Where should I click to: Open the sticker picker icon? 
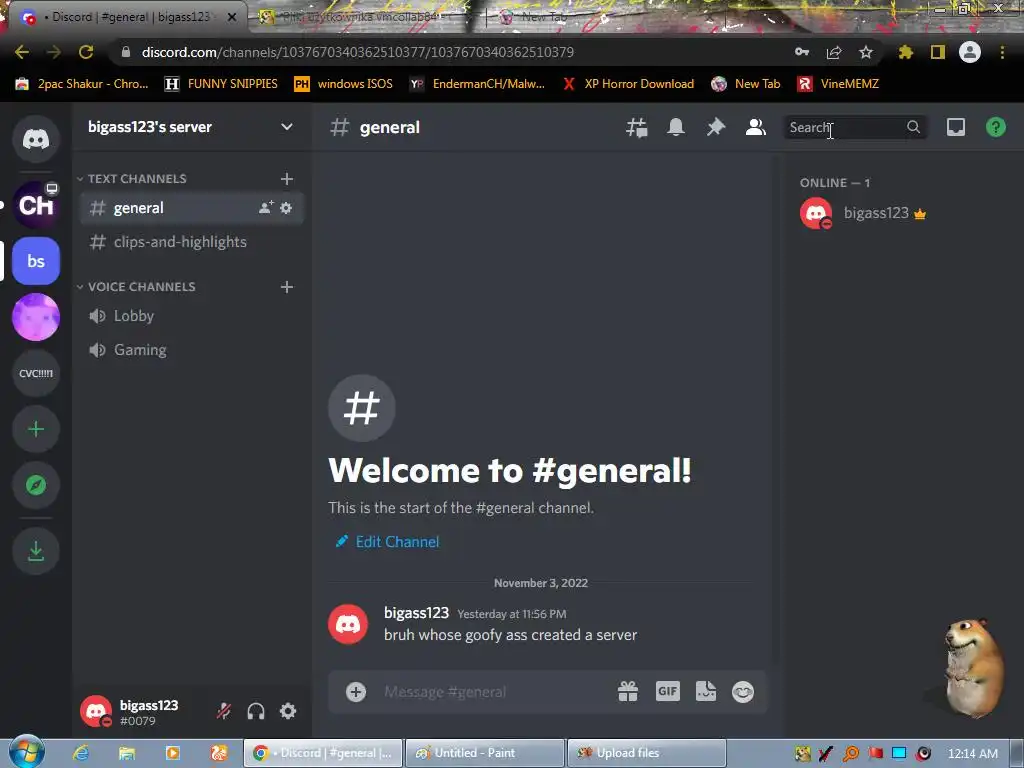(x=706, y=692)
